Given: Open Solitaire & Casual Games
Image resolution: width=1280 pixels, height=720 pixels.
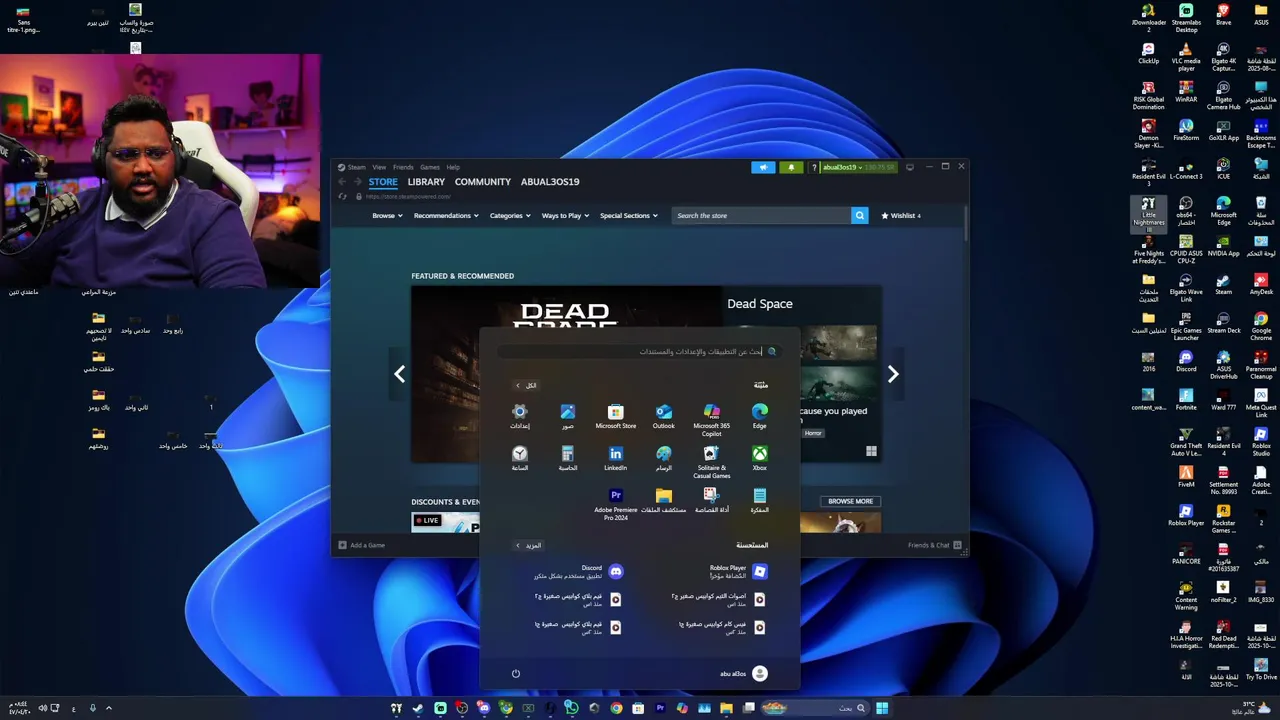Looking at the screenshot, I should point(712,462).
